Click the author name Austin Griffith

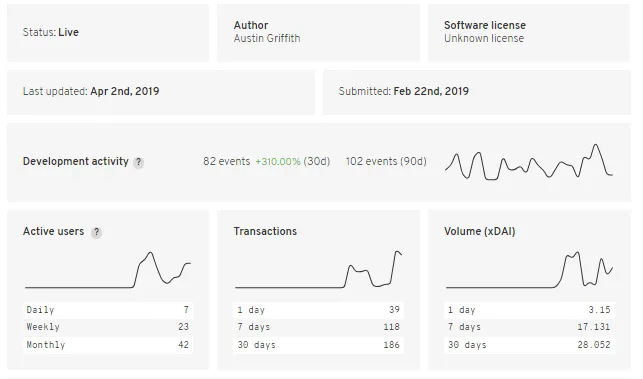[x=267, y=38]
